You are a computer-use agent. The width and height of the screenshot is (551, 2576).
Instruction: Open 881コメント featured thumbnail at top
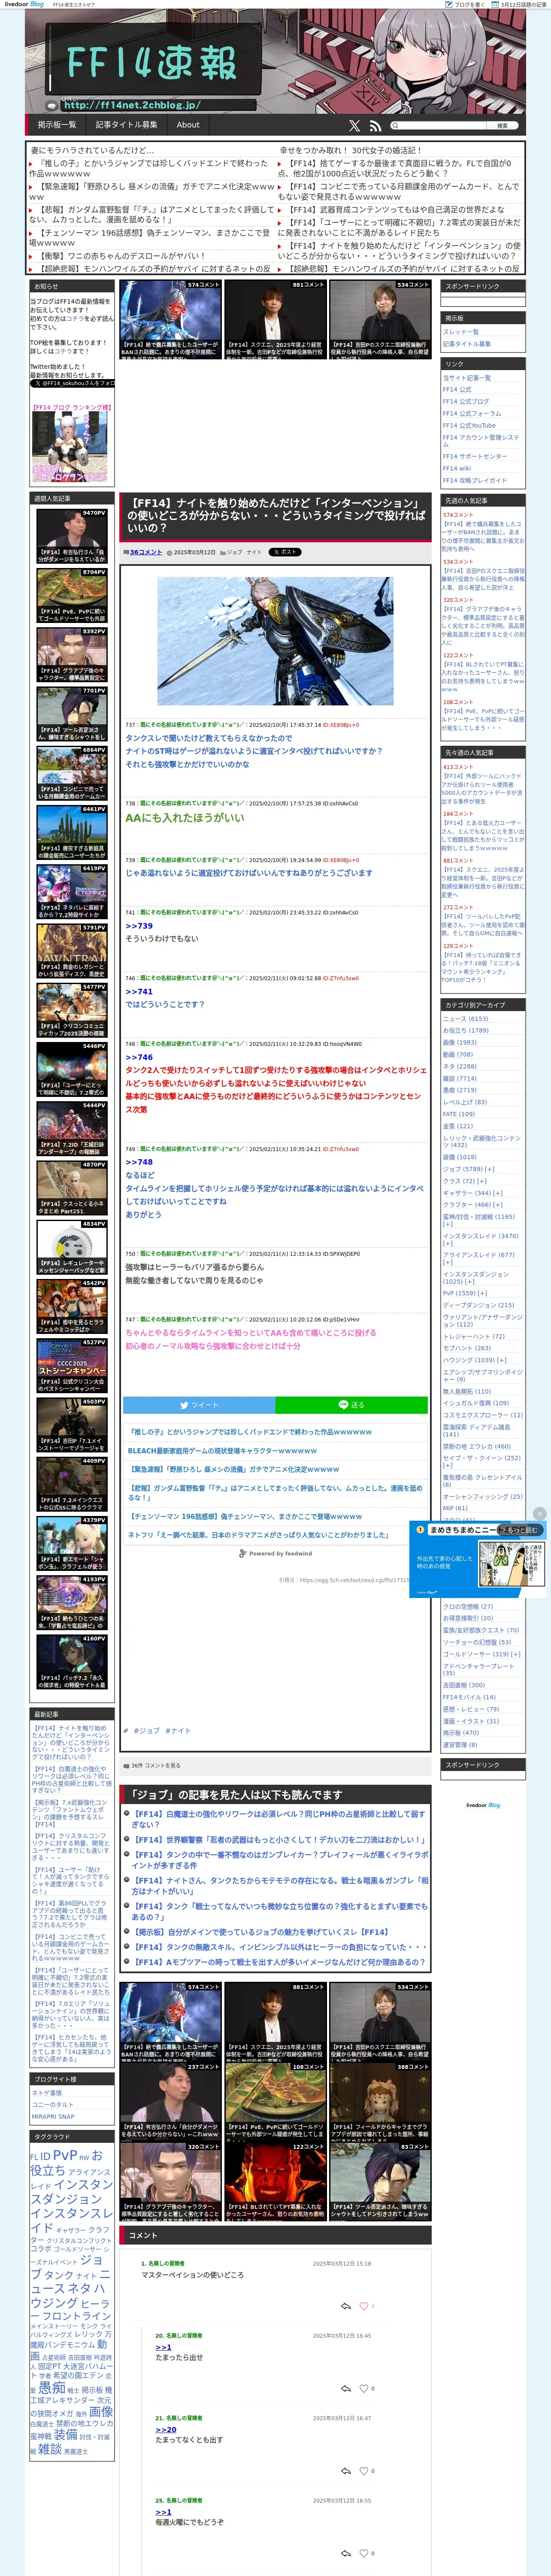pos(275,320)
